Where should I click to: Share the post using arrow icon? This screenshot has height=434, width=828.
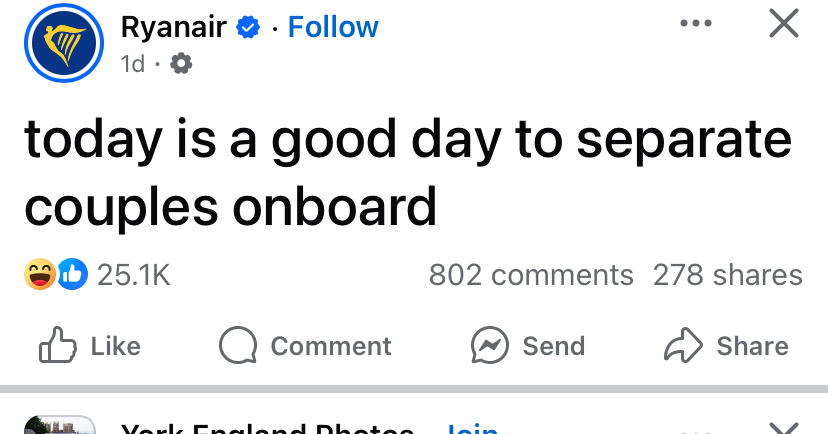pyautogui.click(x=683, y=346)
